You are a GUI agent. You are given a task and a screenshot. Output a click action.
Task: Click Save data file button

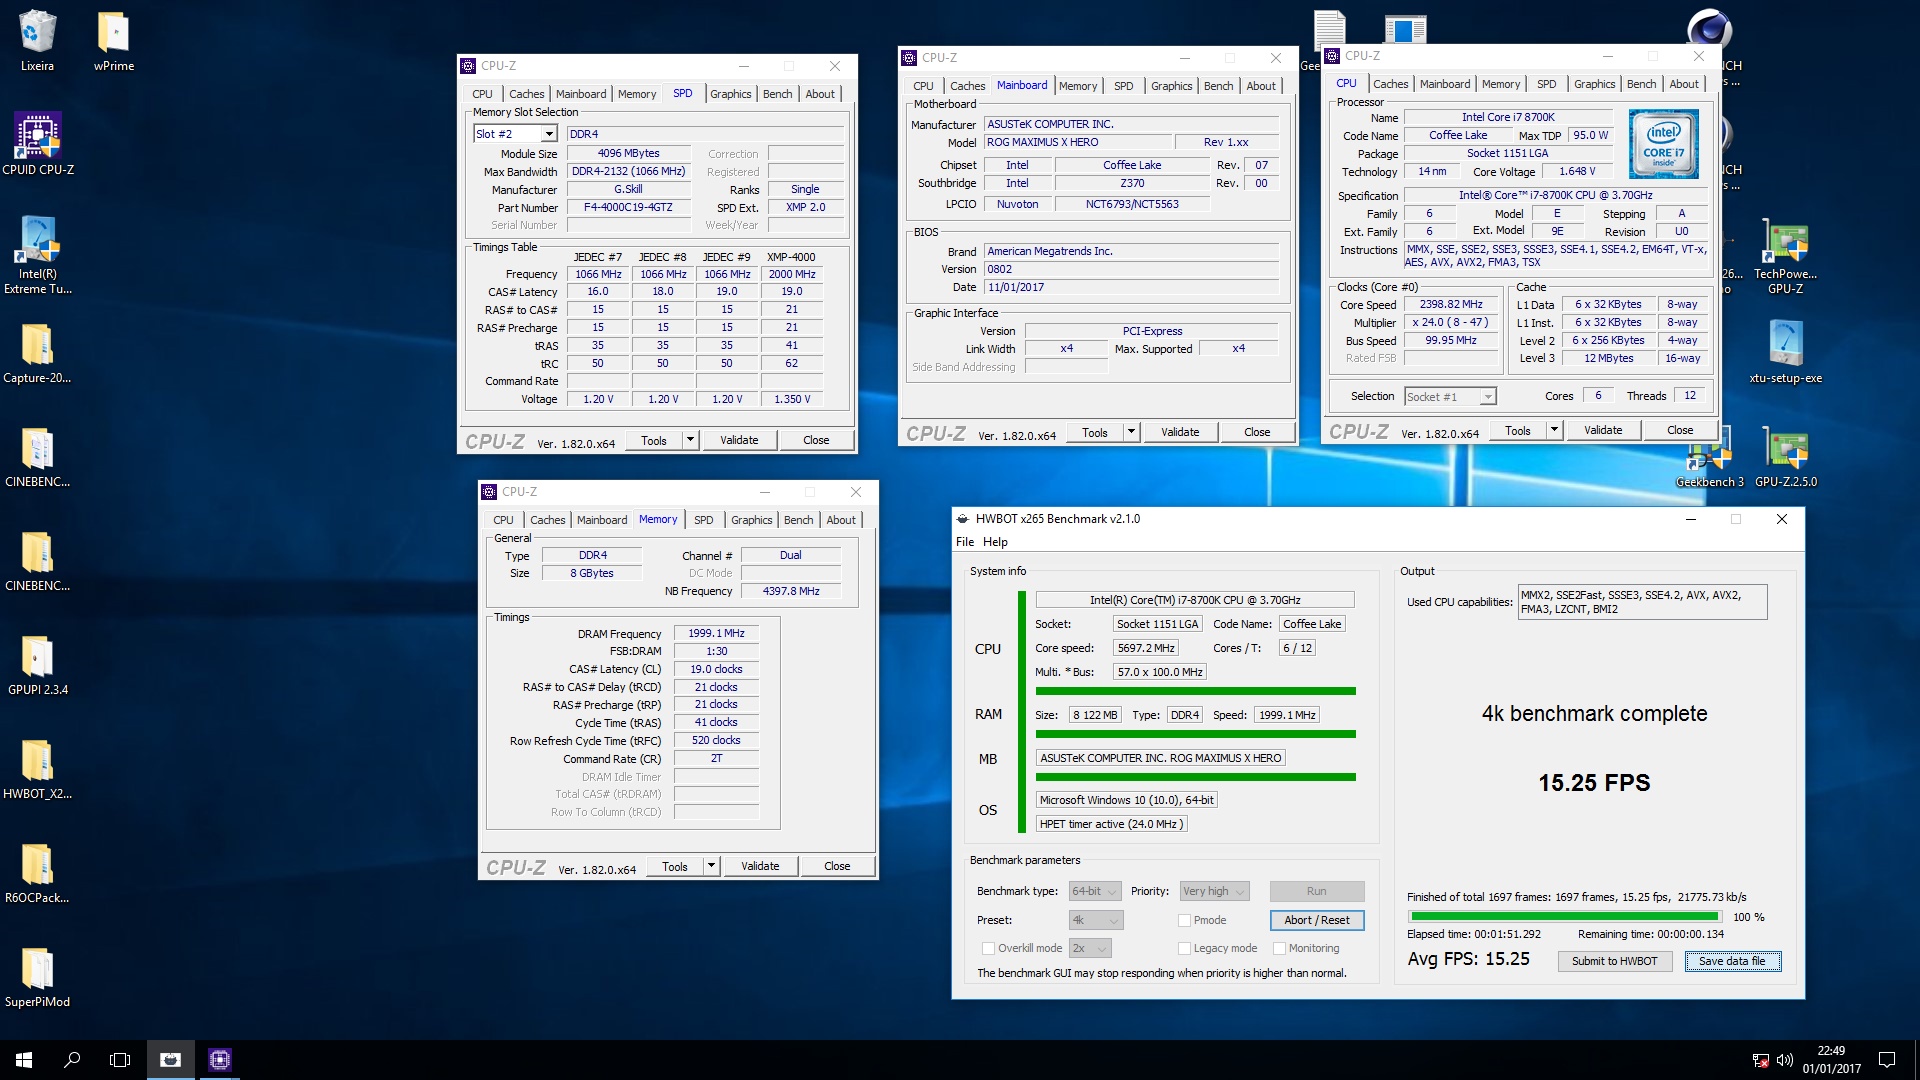pyautogui.click(x=1732, y=961)
